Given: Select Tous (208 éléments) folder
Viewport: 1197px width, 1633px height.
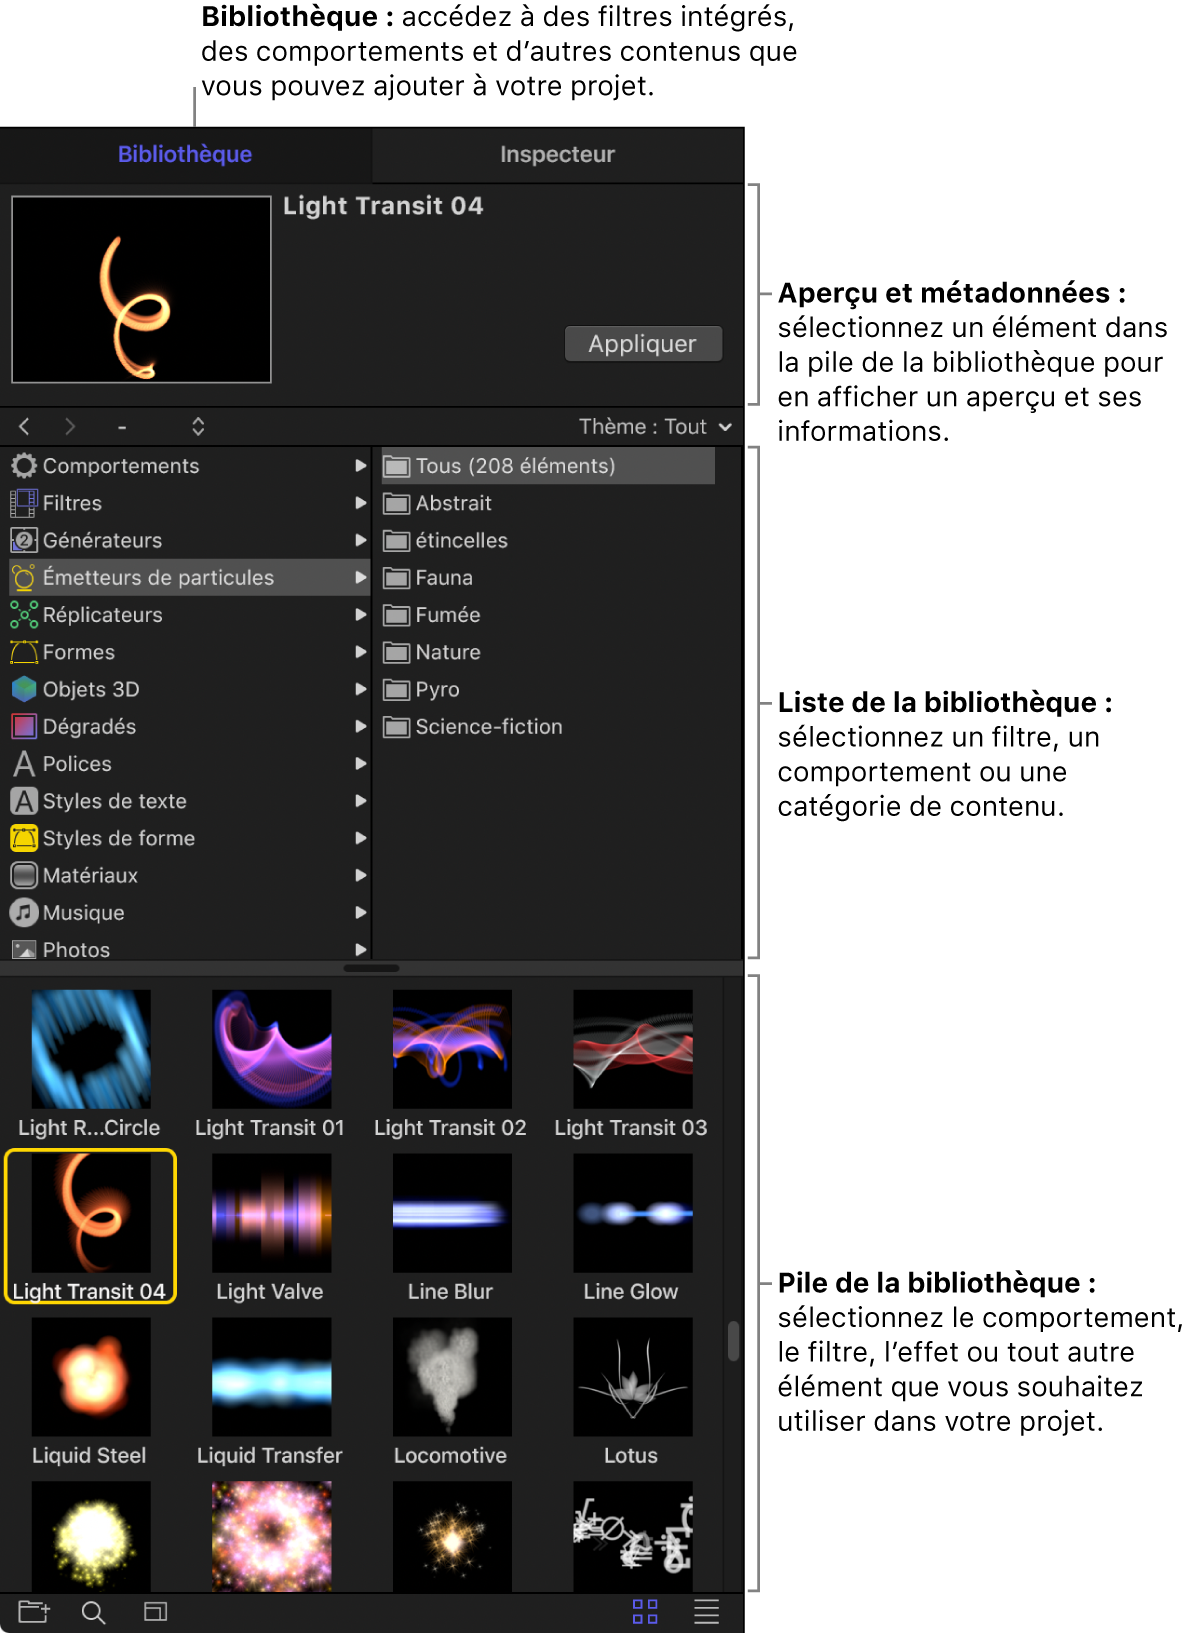Looking at the screenshot, I should 548,466.
